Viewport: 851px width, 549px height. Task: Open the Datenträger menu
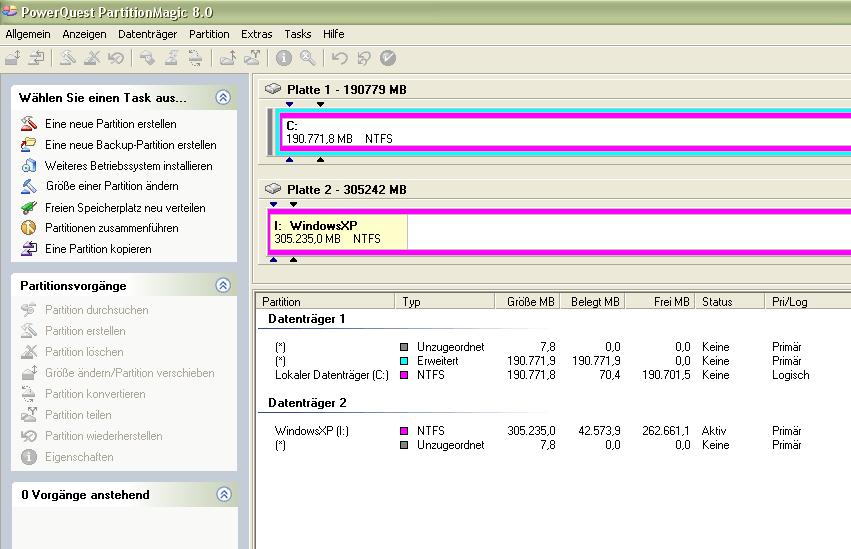click(148, 34)
